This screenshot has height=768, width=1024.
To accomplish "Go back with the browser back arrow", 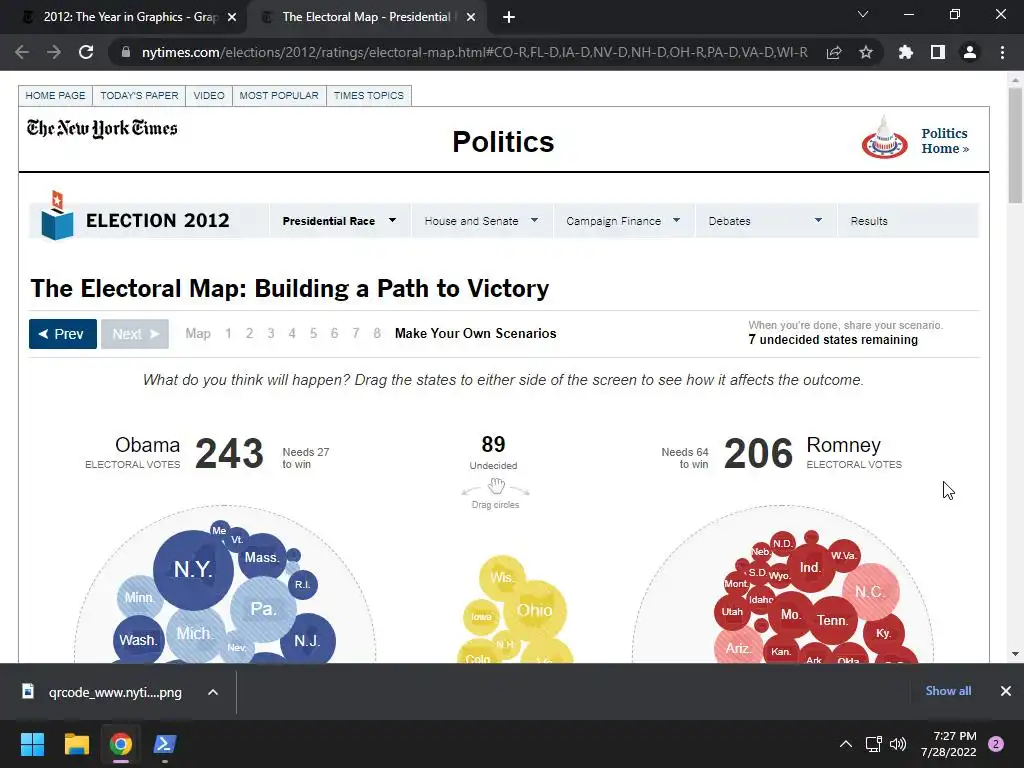I will (x=22, y=52).
